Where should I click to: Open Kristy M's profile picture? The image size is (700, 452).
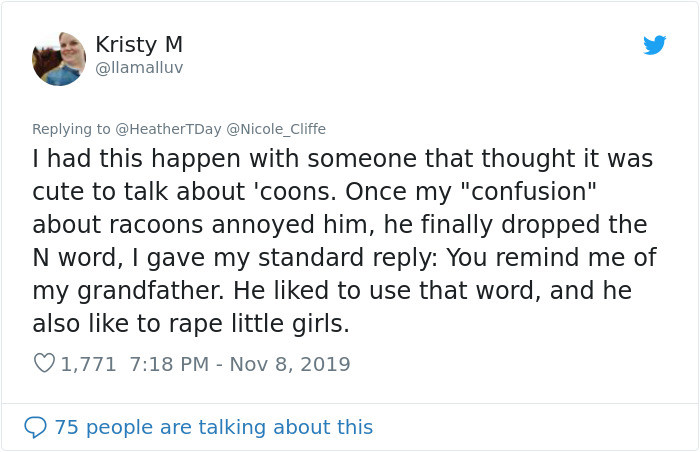(x=59, y=59)
